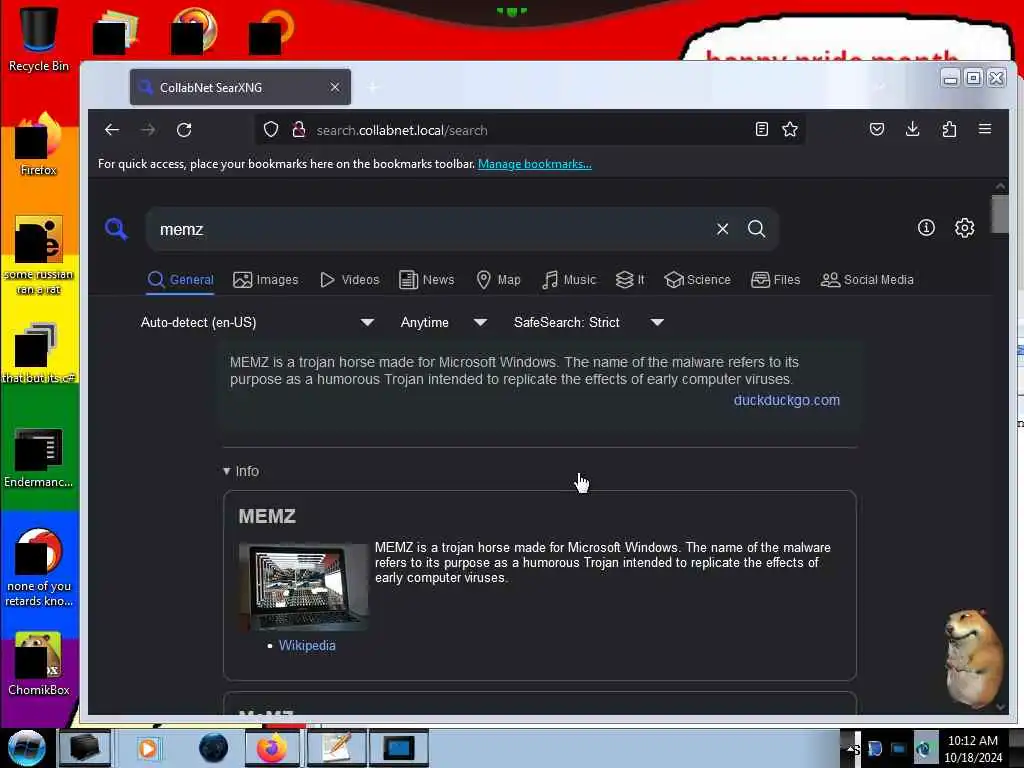Click the address bar URL field
1024x768 pixels.
click(x=529, y=130)
